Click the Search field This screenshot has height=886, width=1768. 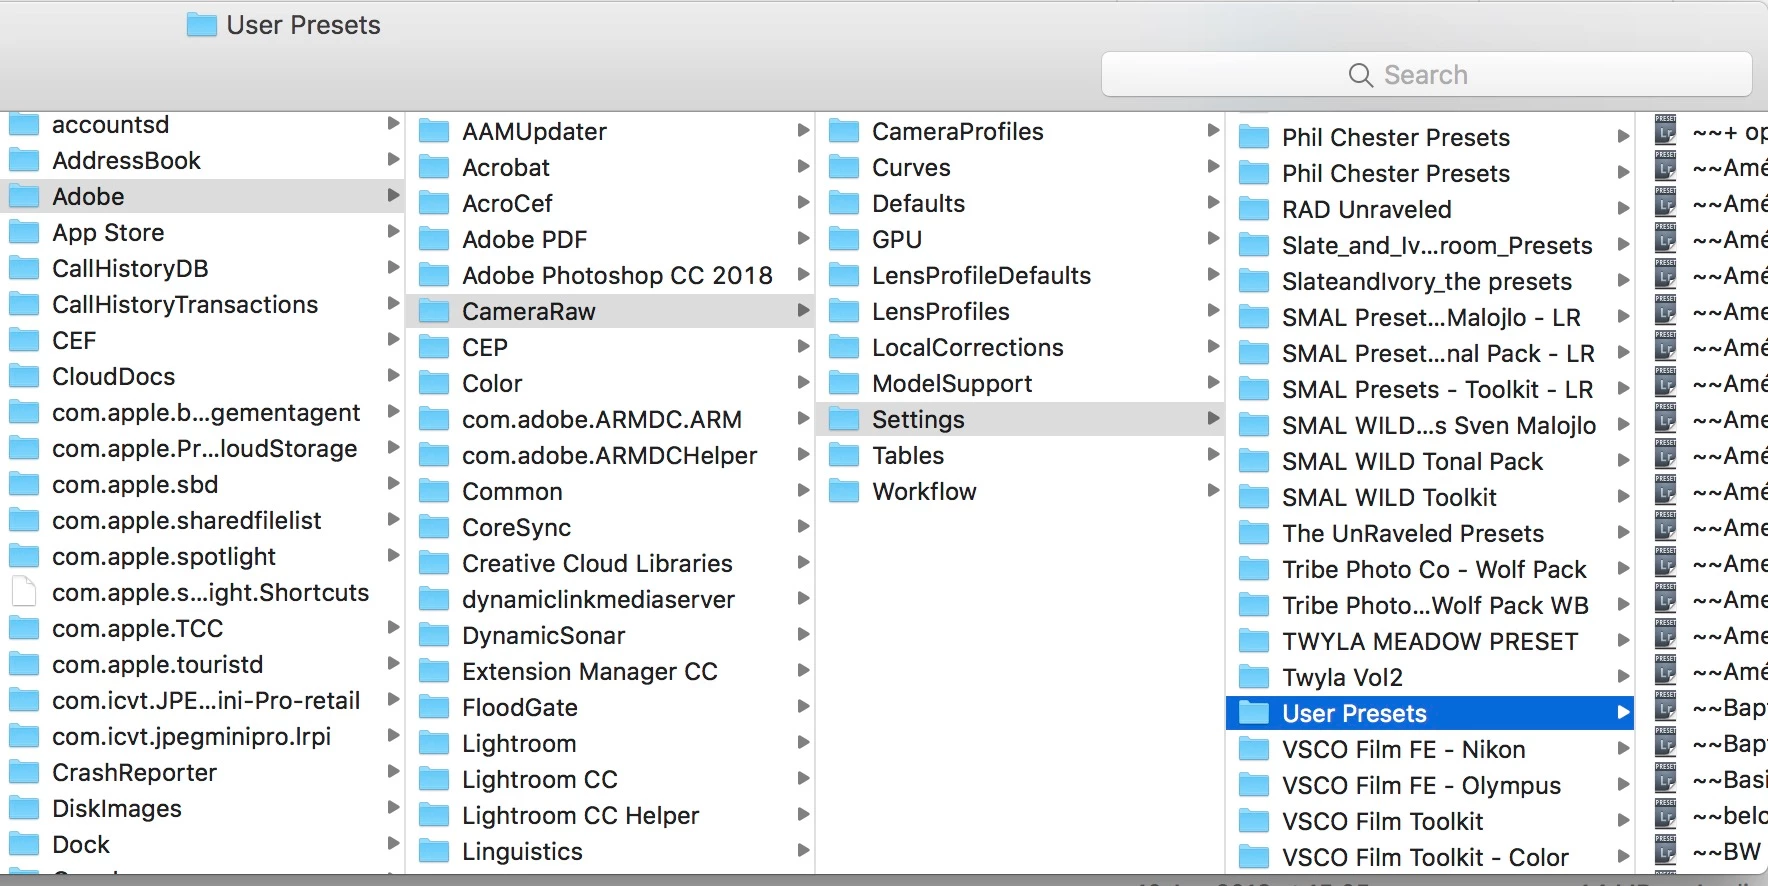point(1426,75)
